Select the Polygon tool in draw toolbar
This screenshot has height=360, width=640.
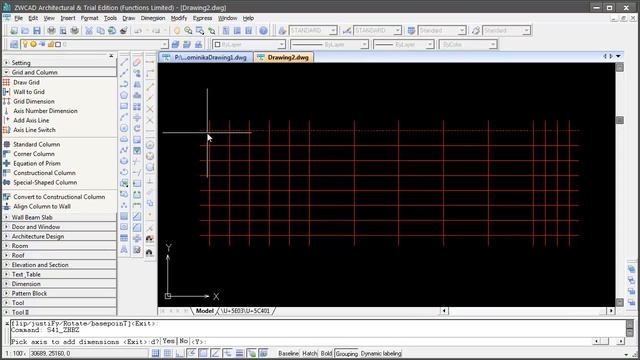click(x=124, y=95)
